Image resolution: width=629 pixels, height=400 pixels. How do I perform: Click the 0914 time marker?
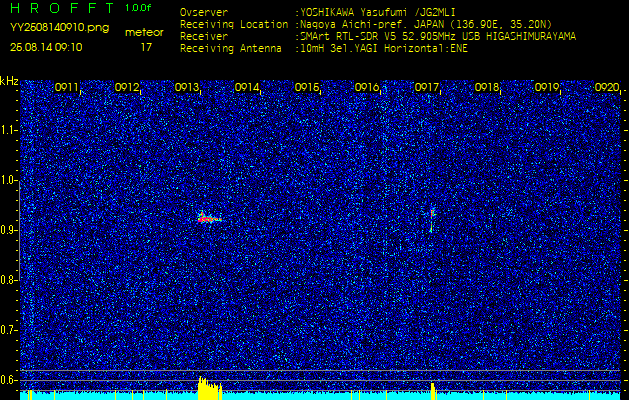coord(246,87)
